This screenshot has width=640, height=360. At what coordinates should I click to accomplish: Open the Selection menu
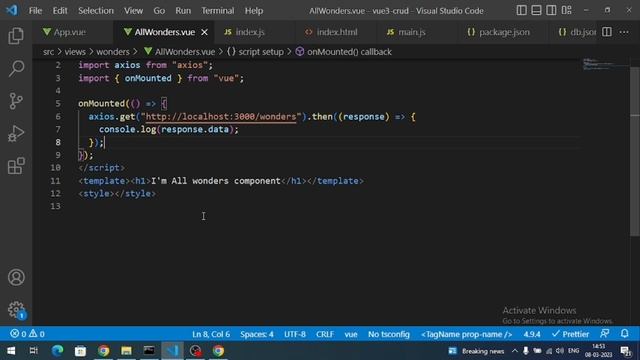tap(96, 11)
